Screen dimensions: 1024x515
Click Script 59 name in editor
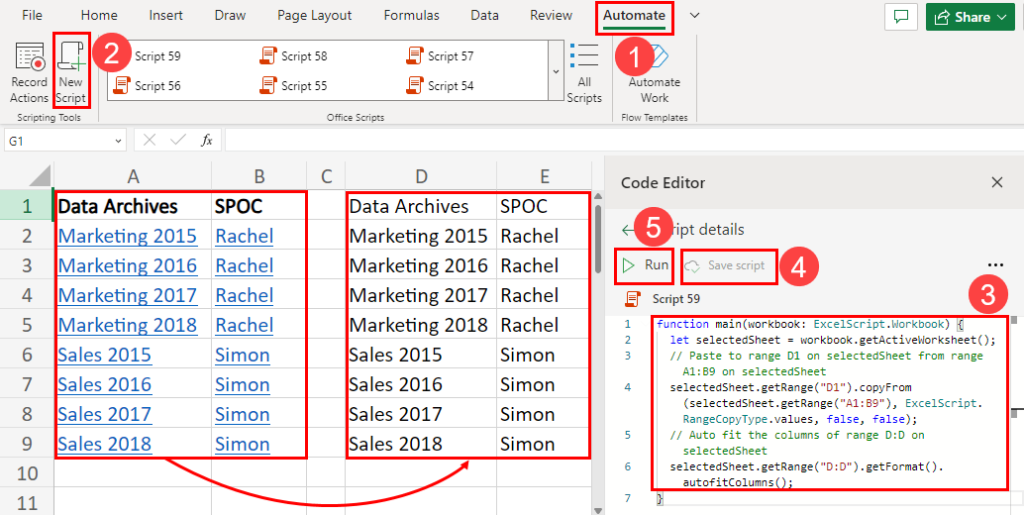pyautogui.click(x=676, y=299)
